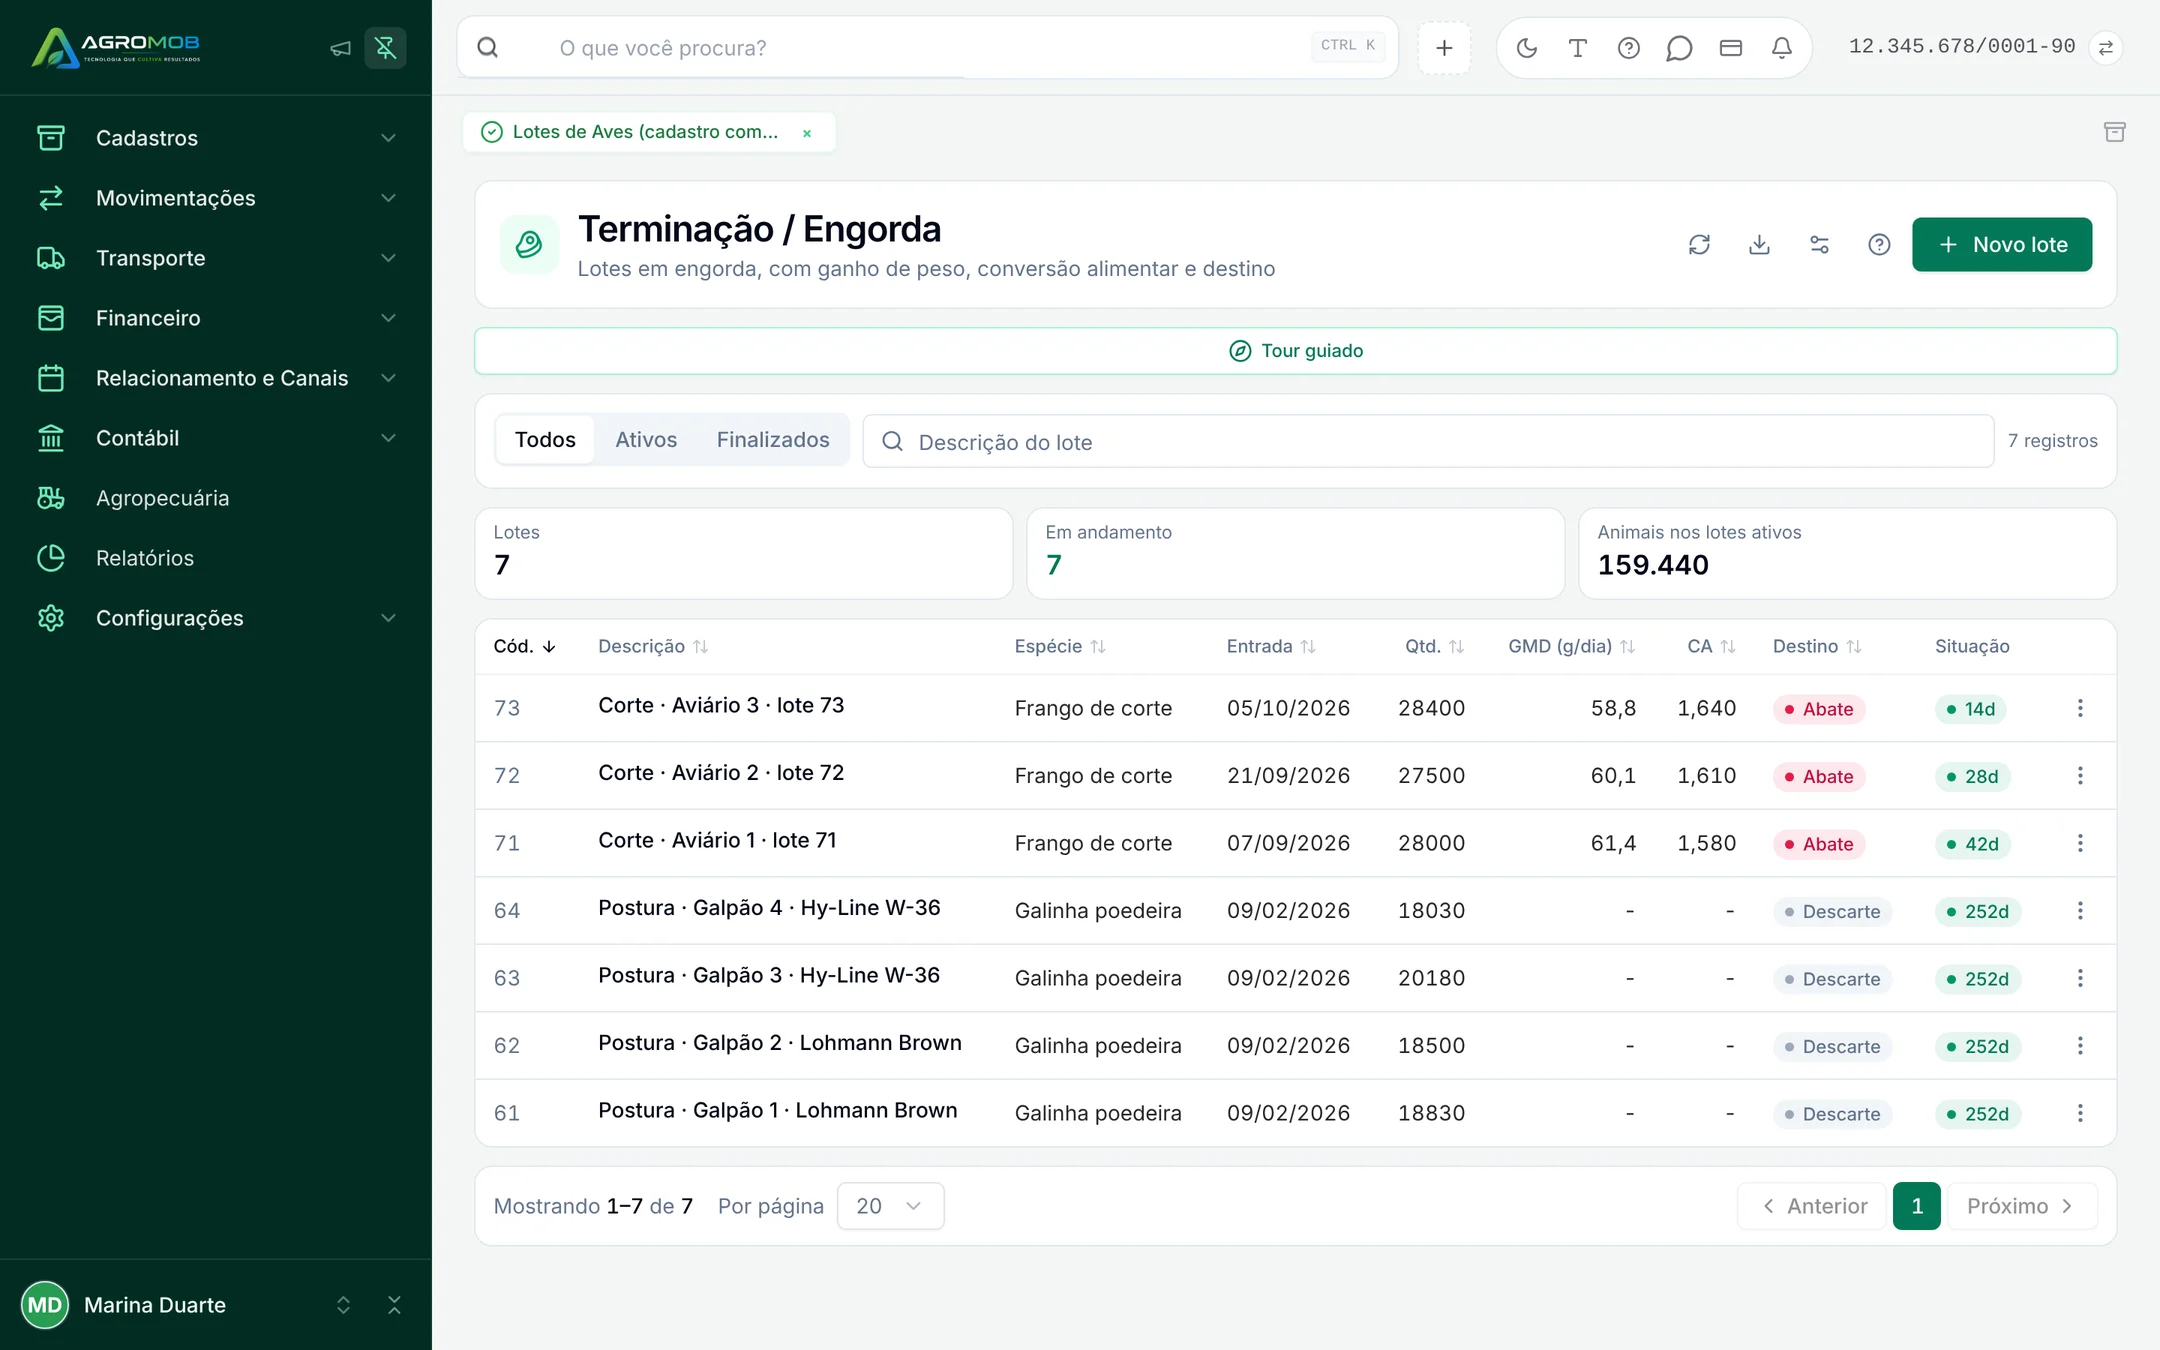Go to Próximo page
The width and height of the screenshot is (2160, 1350).
[x=2022, y=1206]
